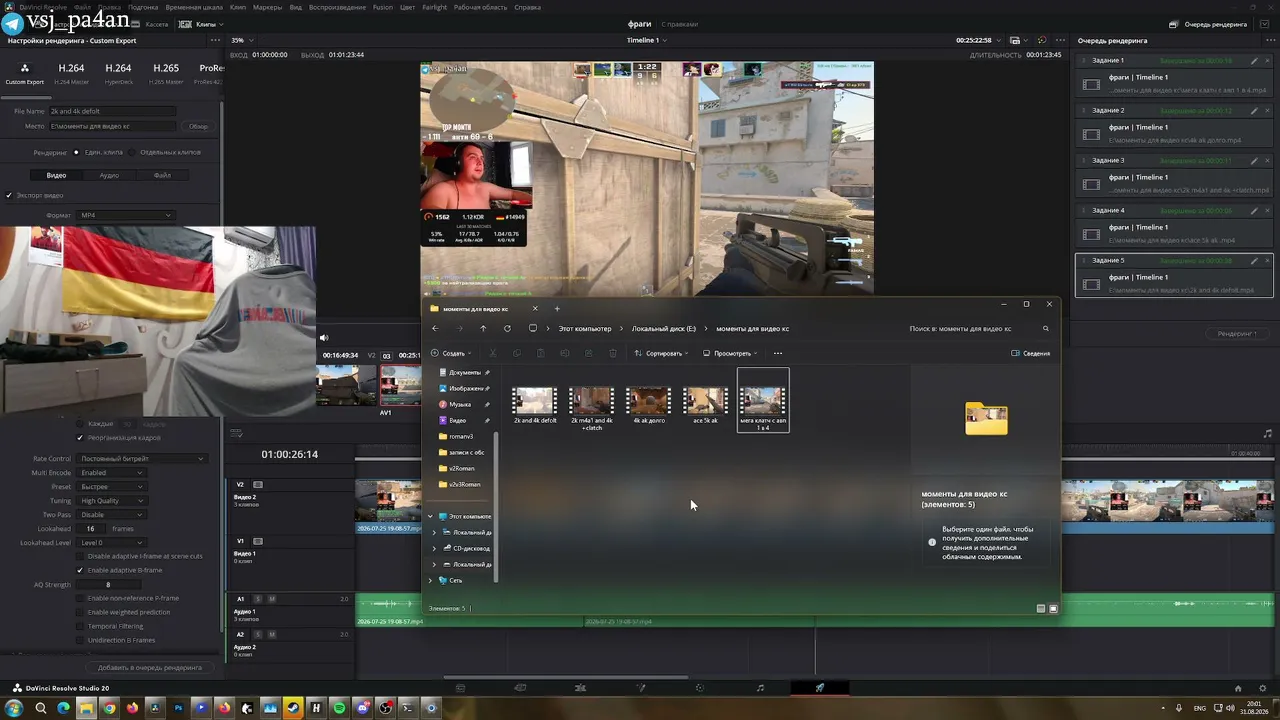Select the '4k ak долго' video file
Image resolution: width=1280 pixels, height=720 pixels.
pos(649,405)
